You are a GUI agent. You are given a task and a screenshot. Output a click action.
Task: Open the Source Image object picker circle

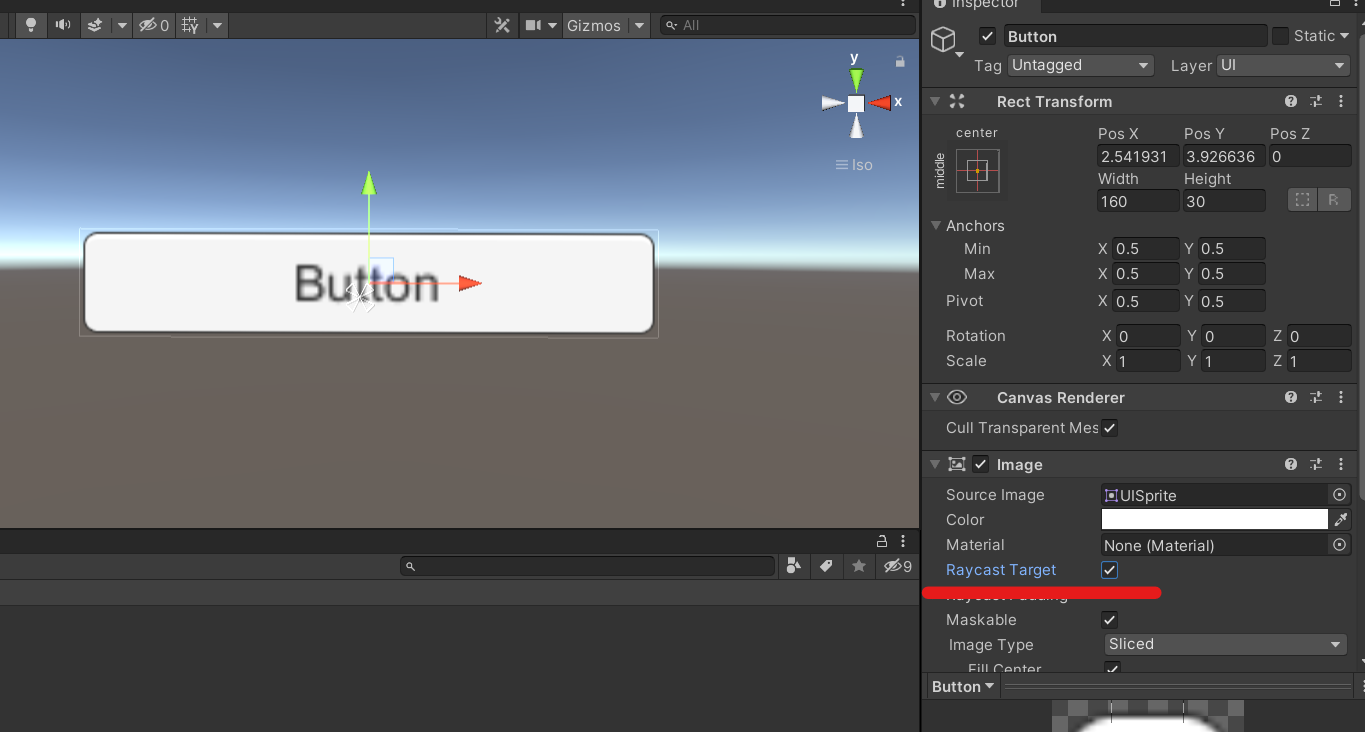pyautogui.click(x=1340, y=495)
